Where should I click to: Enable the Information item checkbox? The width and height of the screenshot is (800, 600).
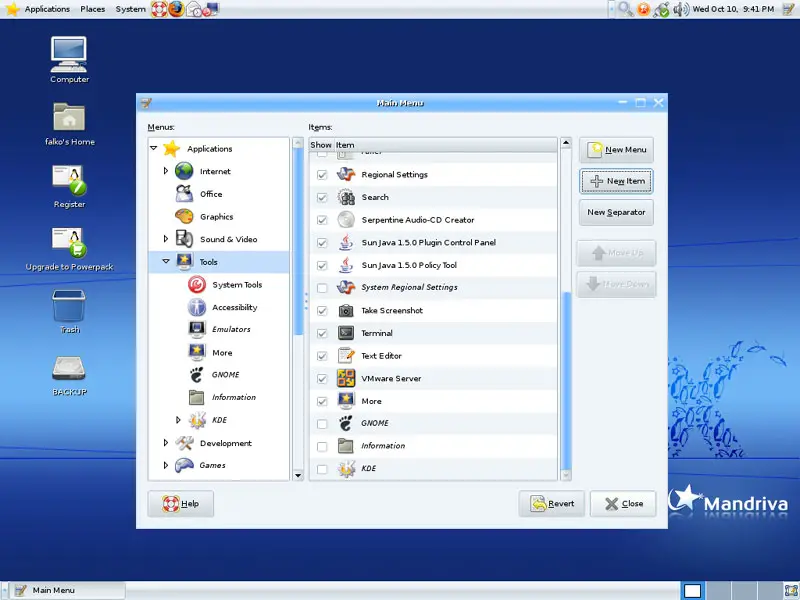pyautogui.click(x=322, y=447)
